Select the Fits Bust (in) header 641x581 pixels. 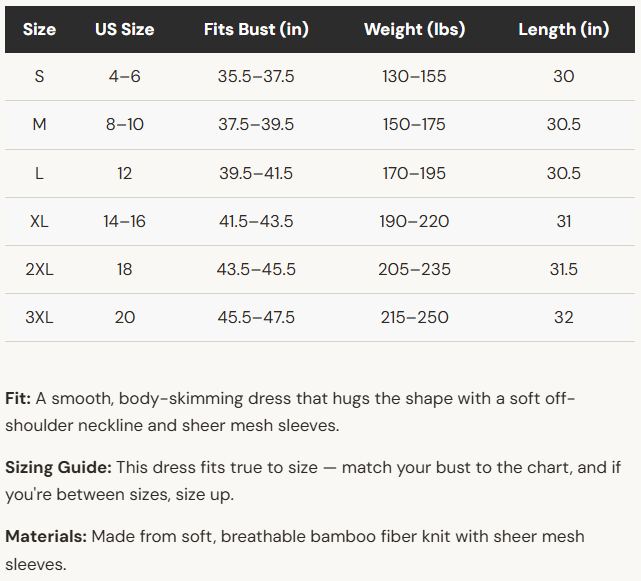click(256, 29)
